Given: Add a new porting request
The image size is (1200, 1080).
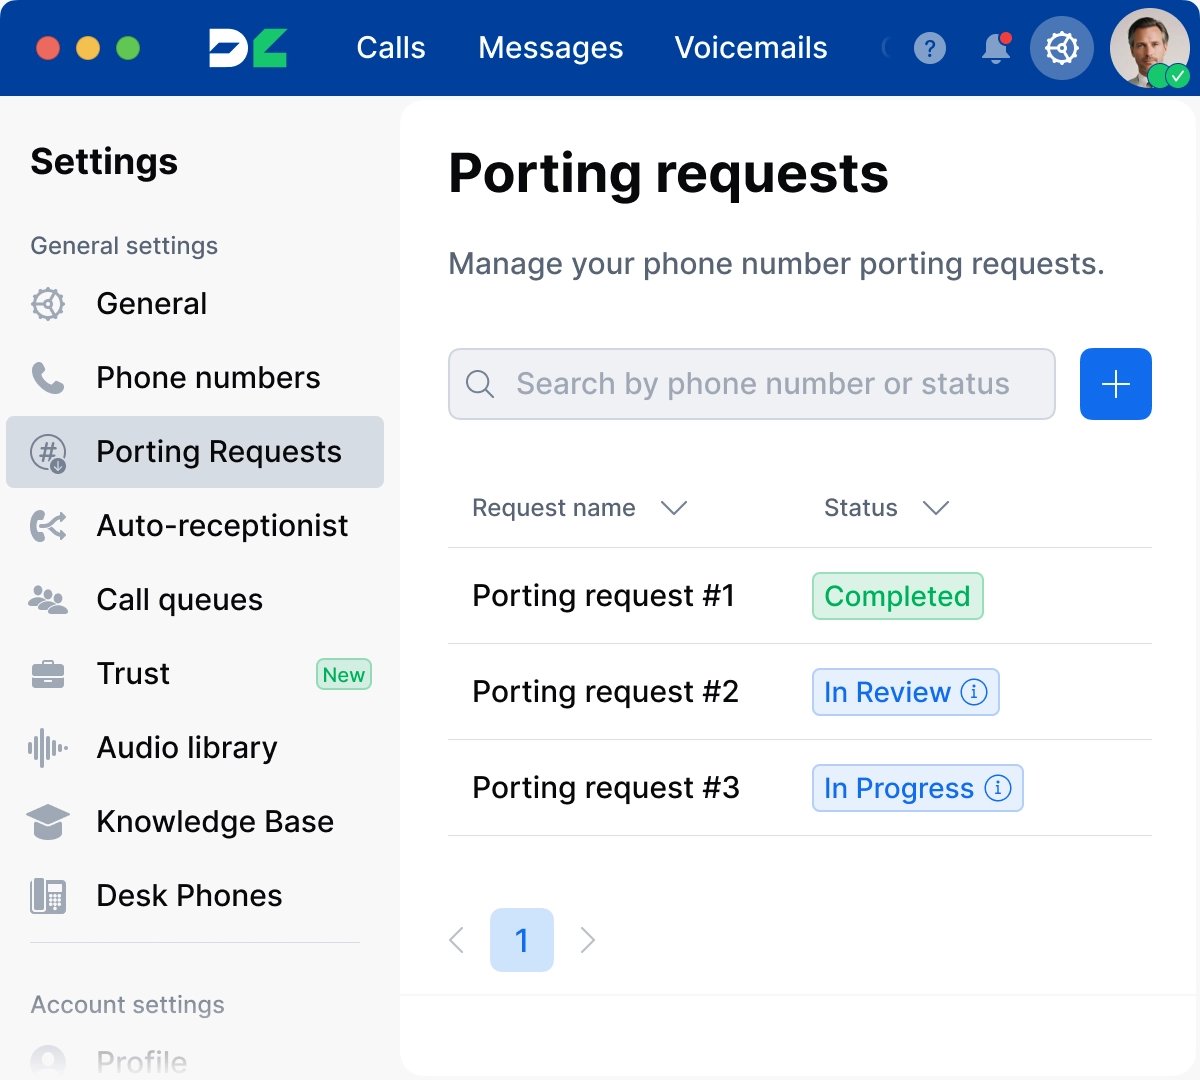Looking at the screenshot, I should click(x=1115, y=384).
